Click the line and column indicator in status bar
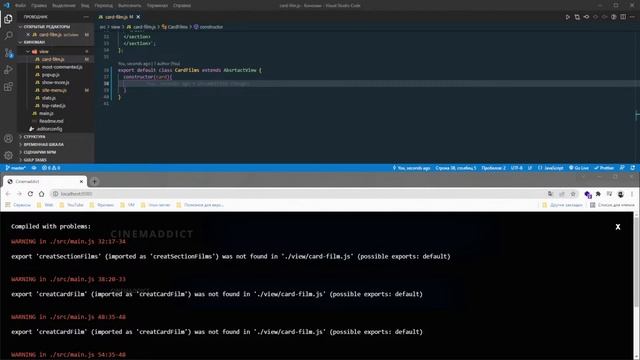Screen dimensions: 640x360 456,168
